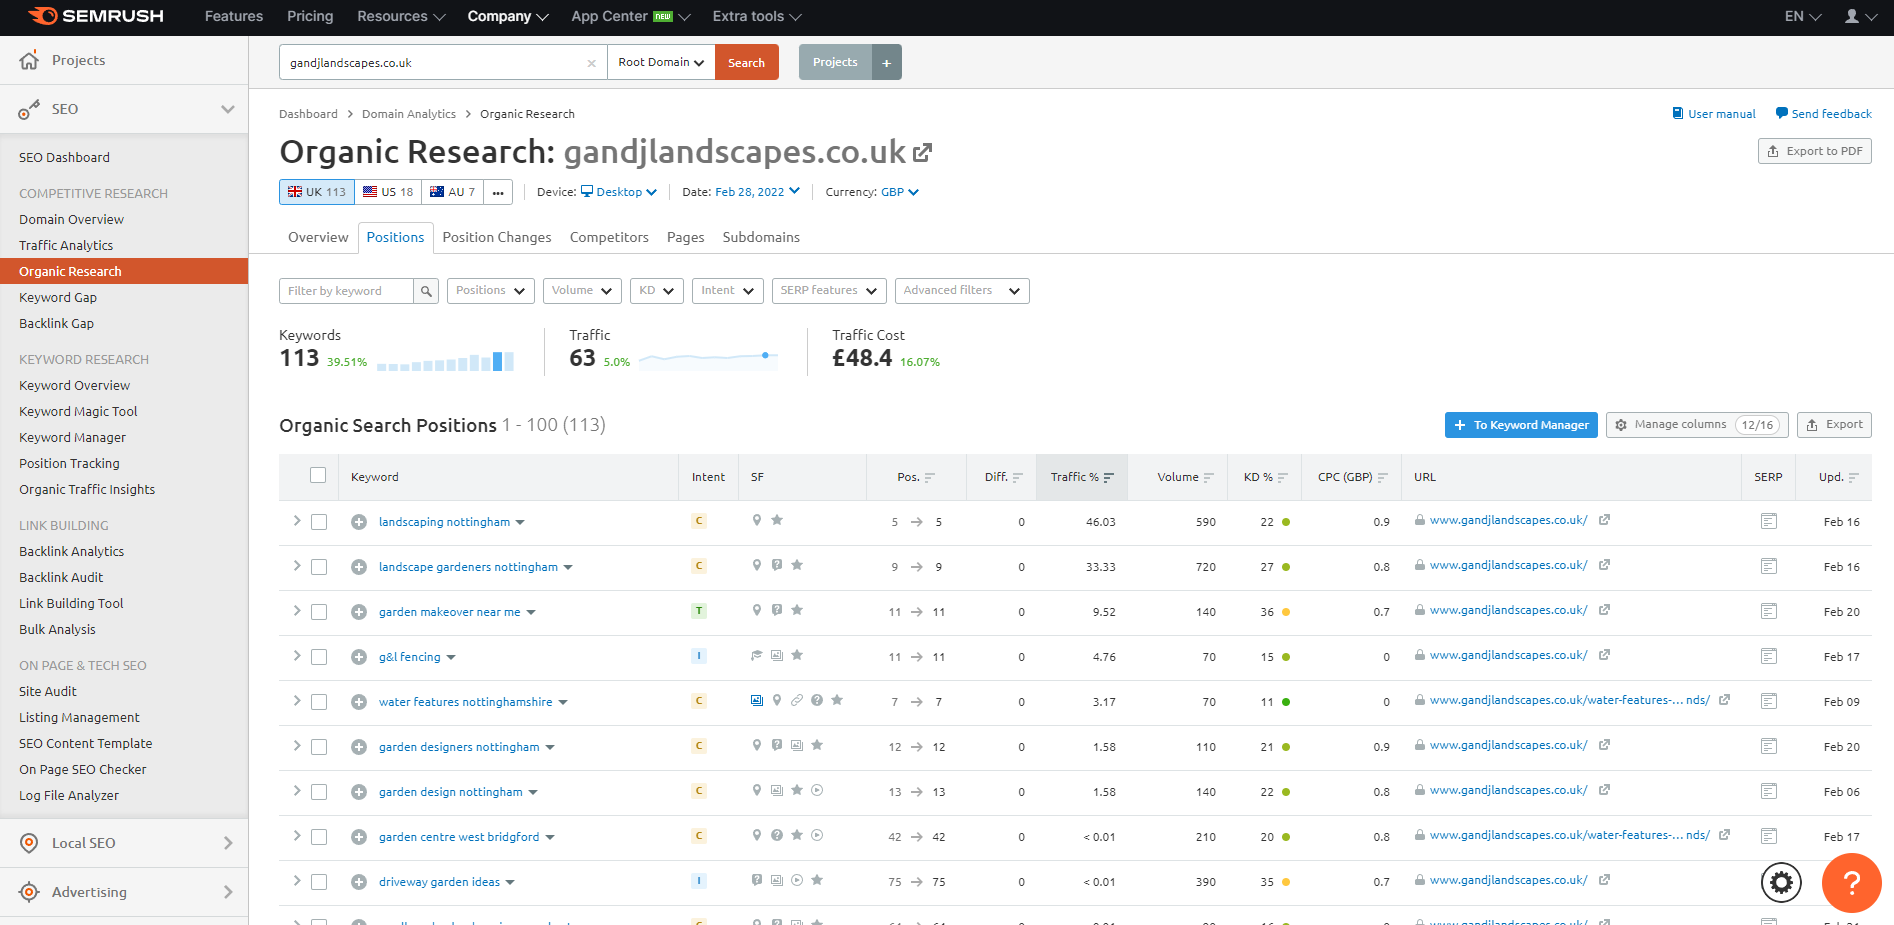This screenshot has height=925, width=1894.
Task: Add g&l fencing via plus circle icon
Action: pos(359,656)
